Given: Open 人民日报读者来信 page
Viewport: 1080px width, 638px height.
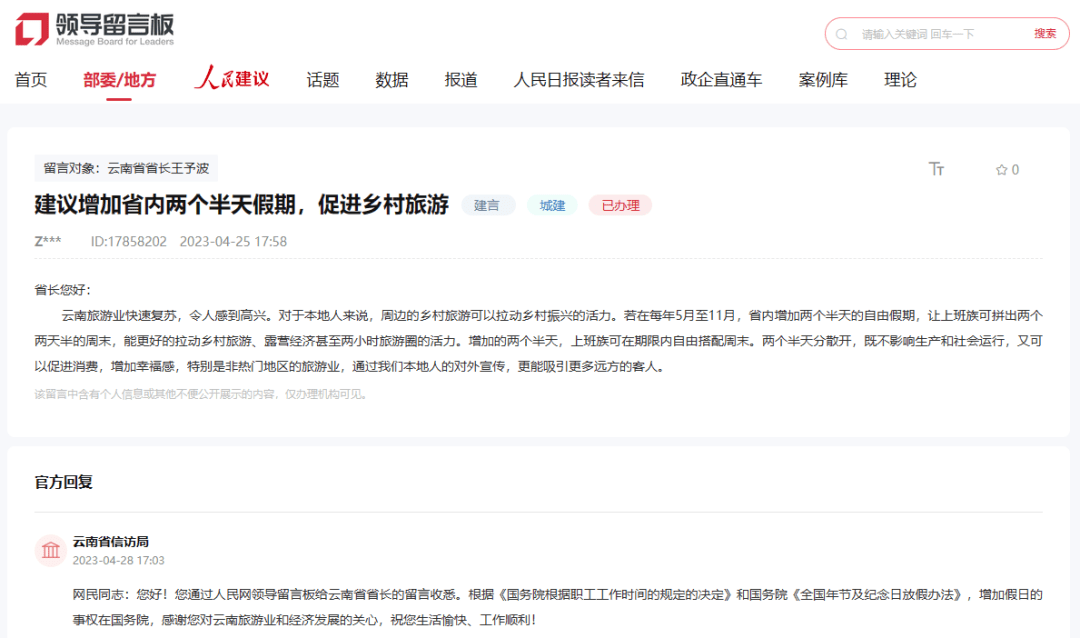Looking at the screenshot, I should tap(579, 80).
